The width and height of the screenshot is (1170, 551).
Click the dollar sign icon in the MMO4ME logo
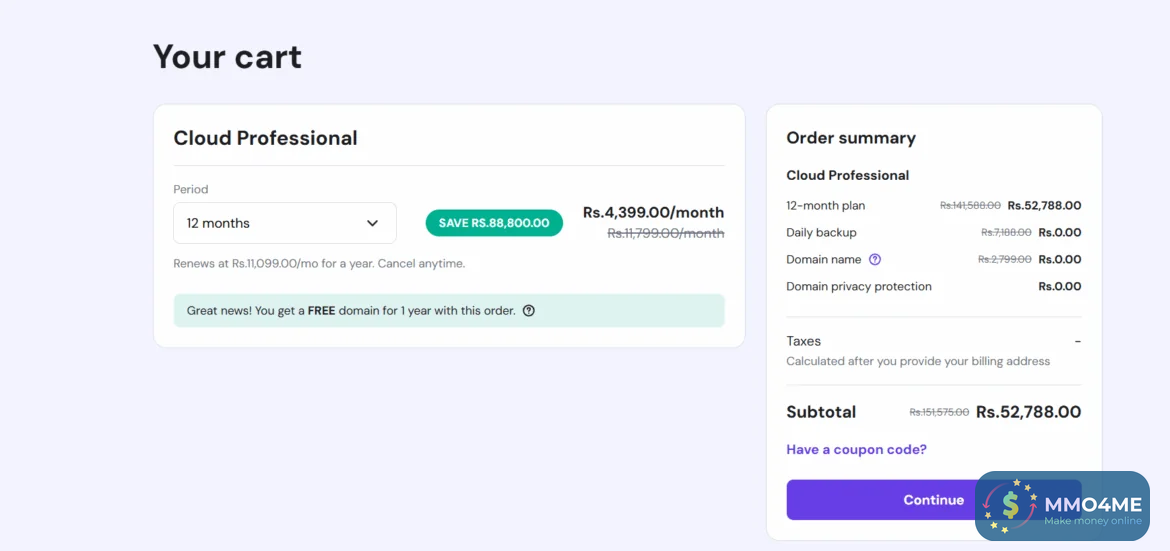[x=1010, y=505]
